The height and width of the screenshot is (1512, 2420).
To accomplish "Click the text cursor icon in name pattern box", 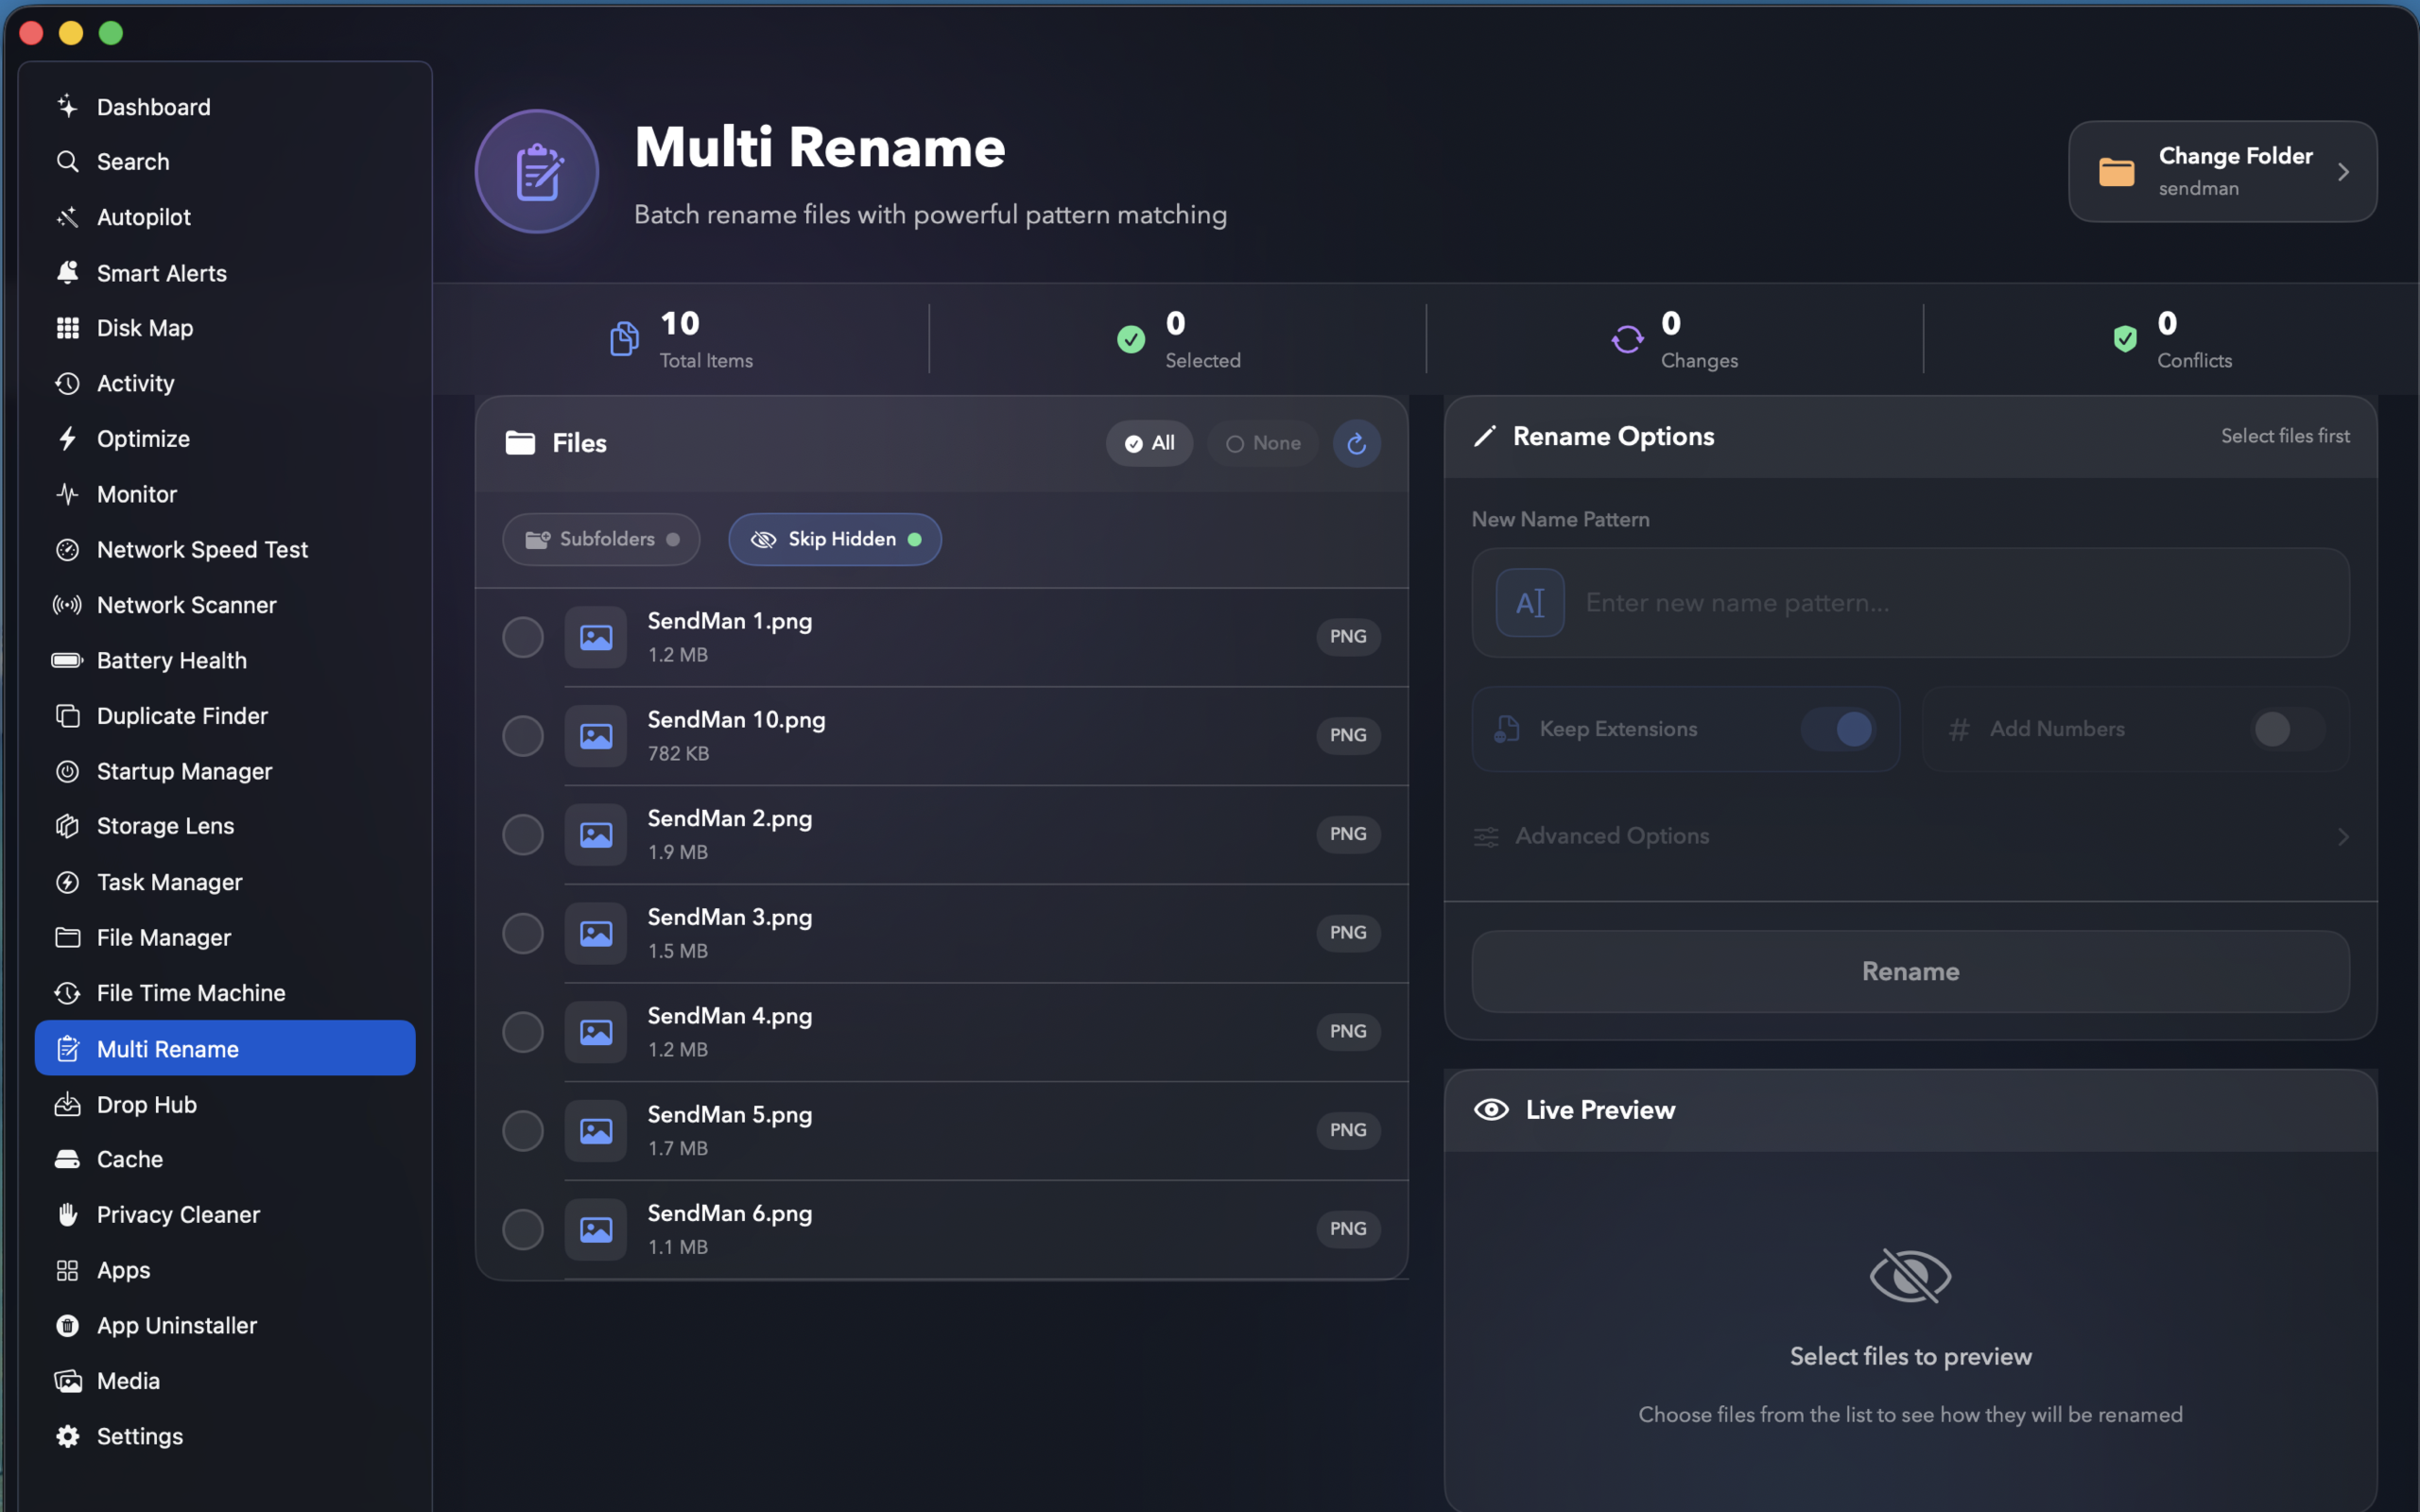I will pyautogui.click(x=1530, y=603).
